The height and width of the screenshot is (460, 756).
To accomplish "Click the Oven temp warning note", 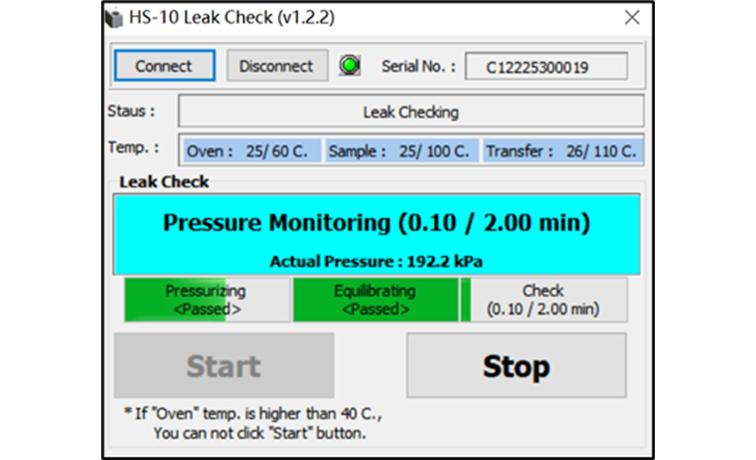I will coord(253,423).
